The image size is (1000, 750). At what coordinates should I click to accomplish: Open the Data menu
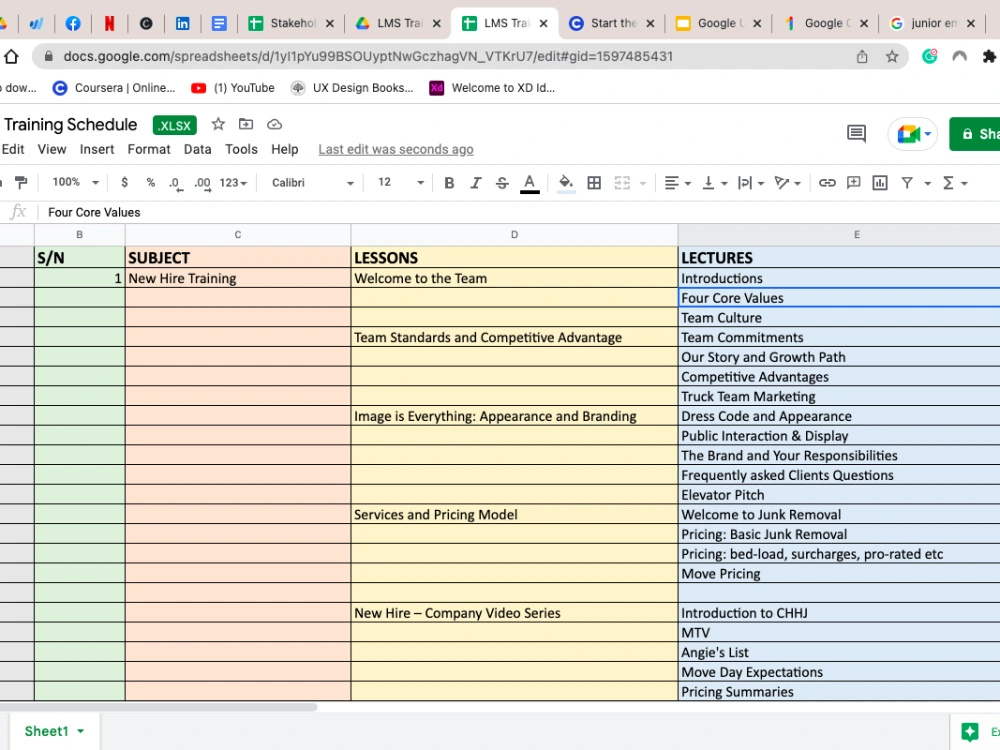pos(198,149)
